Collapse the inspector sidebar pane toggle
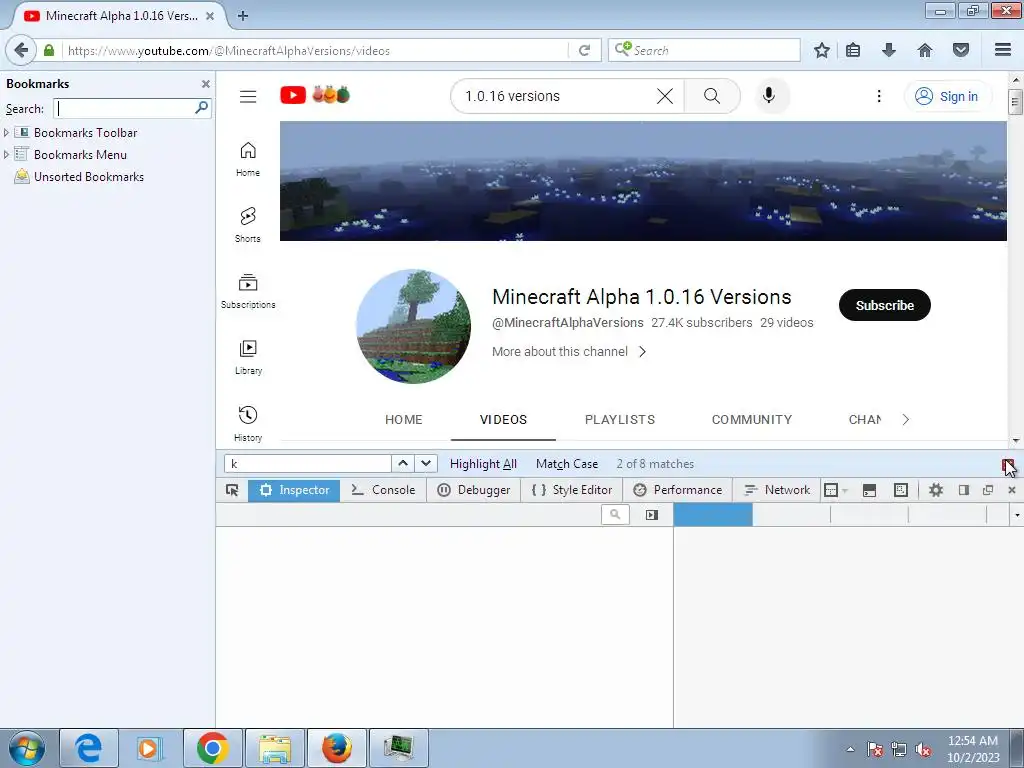The height and width of the screenshot is (768, 1024). tap(651, 515)
